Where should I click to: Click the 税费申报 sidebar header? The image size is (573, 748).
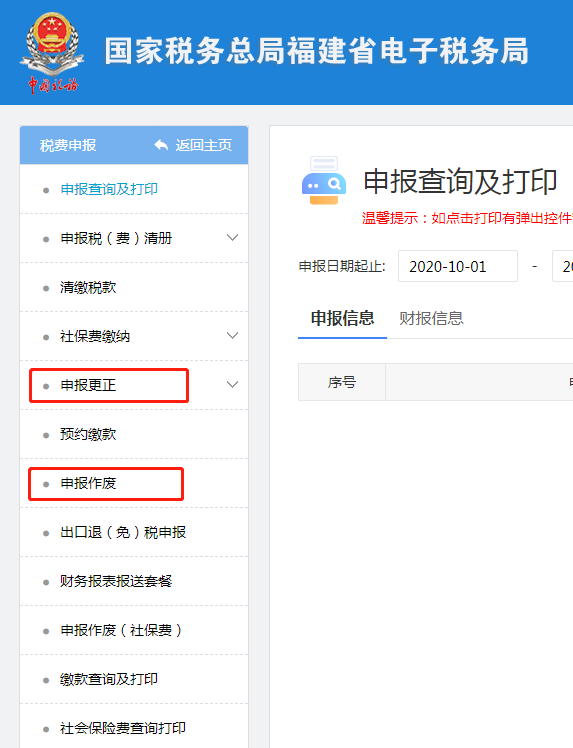click(68, 145)
